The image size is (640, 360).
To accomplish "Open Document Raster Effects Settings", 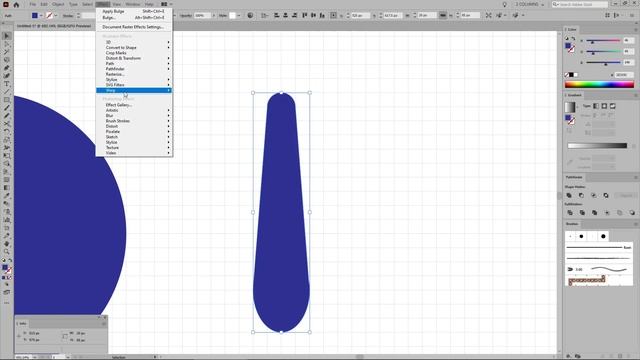I will 134,27.
